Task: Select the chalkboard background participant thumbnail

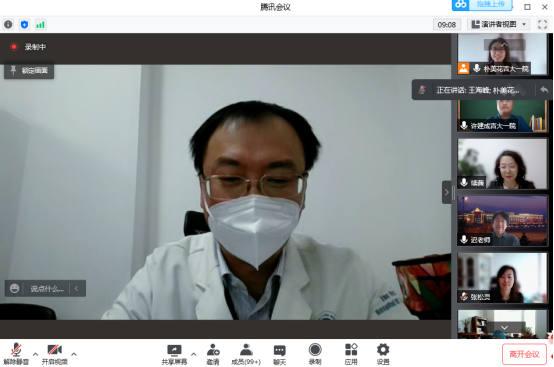Action: 502,116
